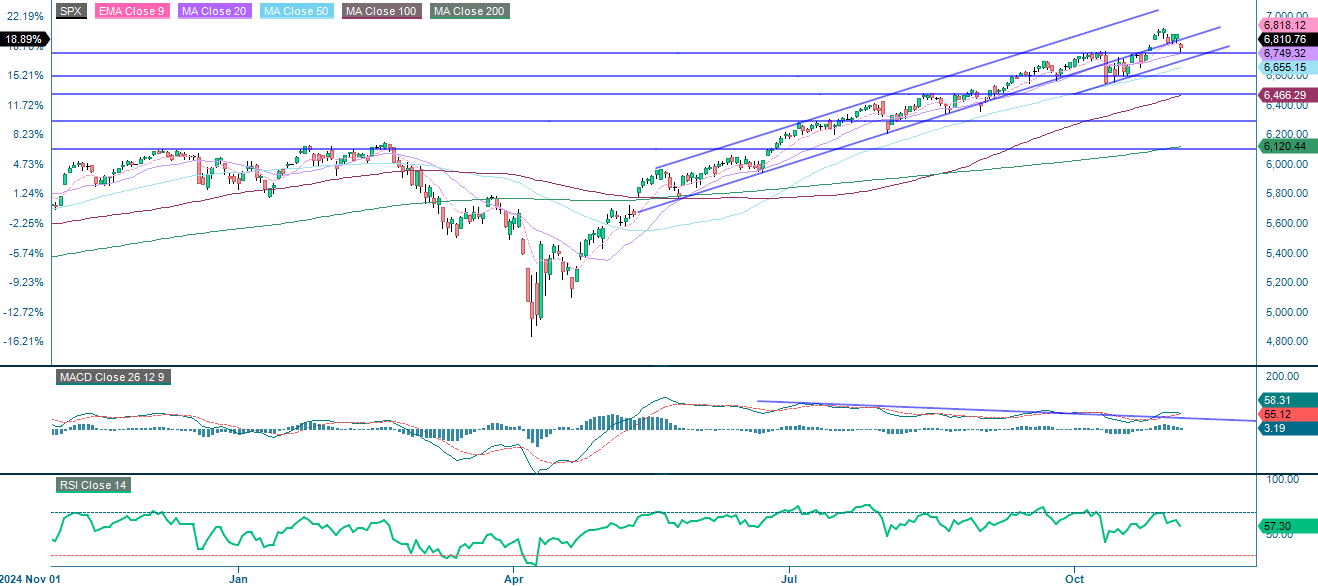Click the 15.21% percent axis label
The image size is (1318, 586).
coord(24,76)
